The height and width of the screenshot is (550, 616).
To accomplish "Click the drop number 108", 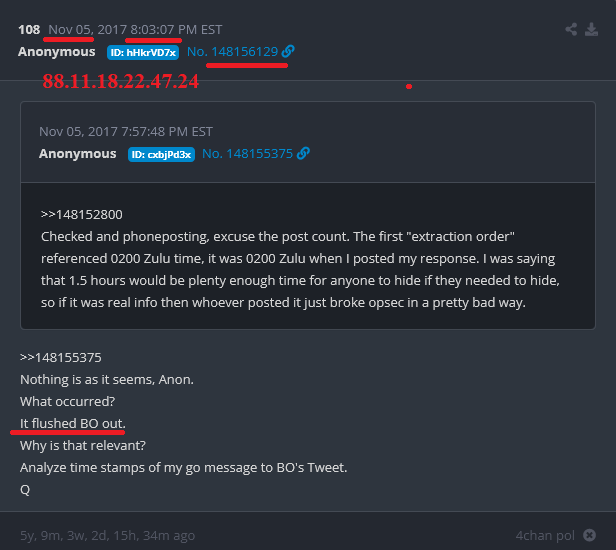I will [x=29, y=30].
